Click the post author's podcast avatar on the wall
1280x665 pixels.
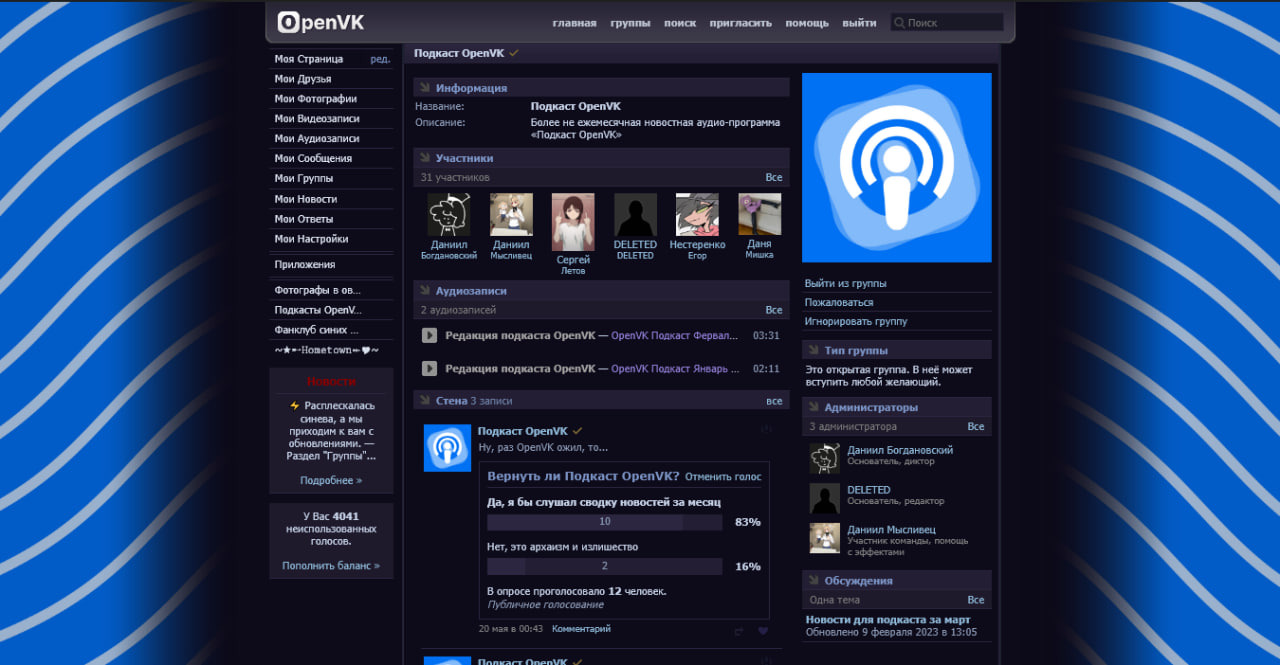pyautogui.click(x=447, y=447)
